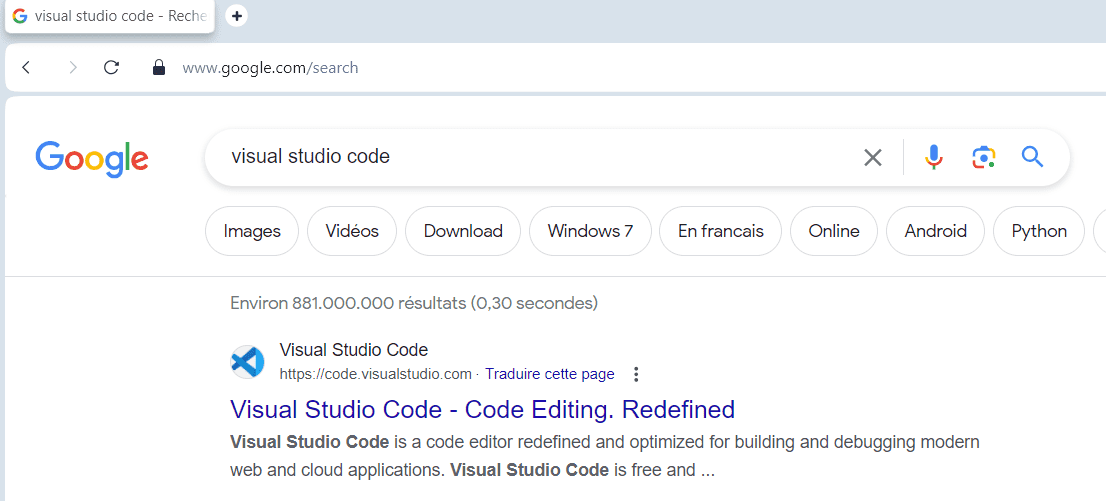
Task: Click the forward navigation arrow
Action: tap(73, 68)
